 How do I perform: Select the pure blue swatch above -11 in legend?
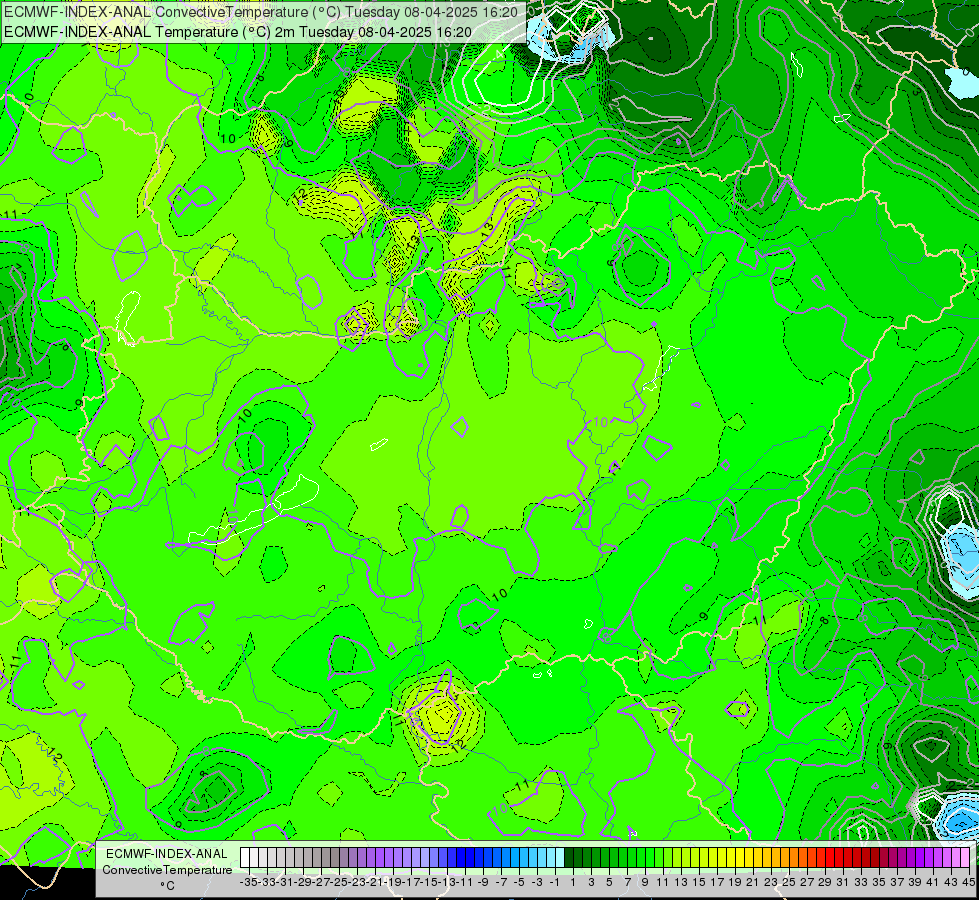(x=461, y=858)
